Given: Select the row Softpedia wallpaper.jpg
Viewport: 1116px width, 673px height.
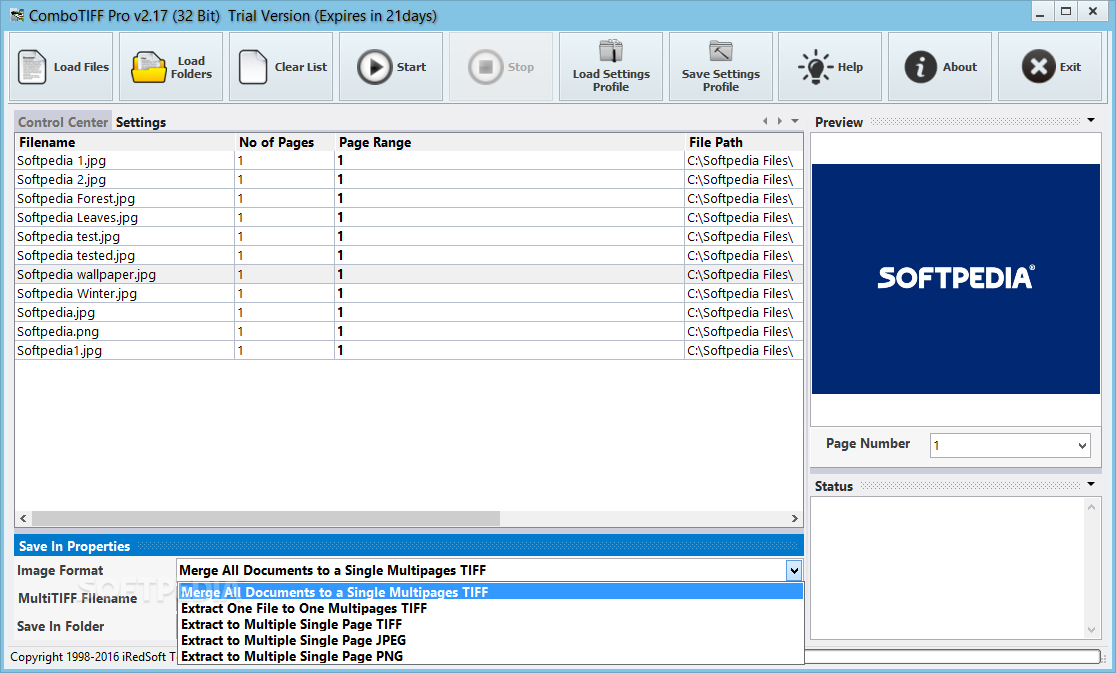Looking at the screenshot, I should (x=409, y=274).
